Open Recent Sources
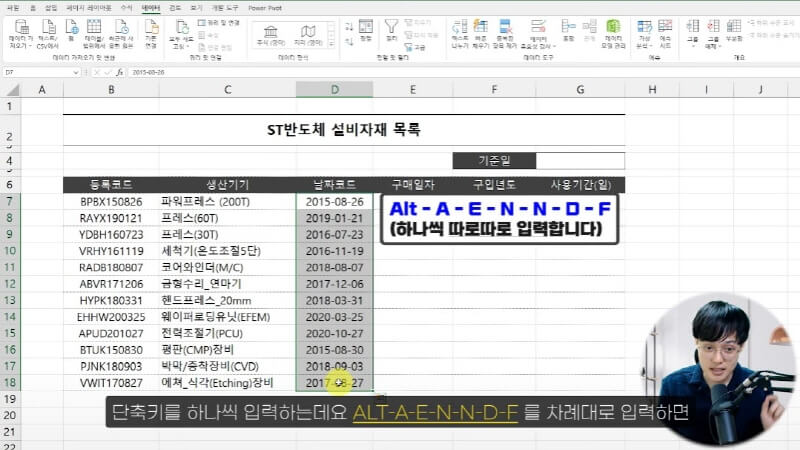Viewport: 800px width, 450px height. 121,34
